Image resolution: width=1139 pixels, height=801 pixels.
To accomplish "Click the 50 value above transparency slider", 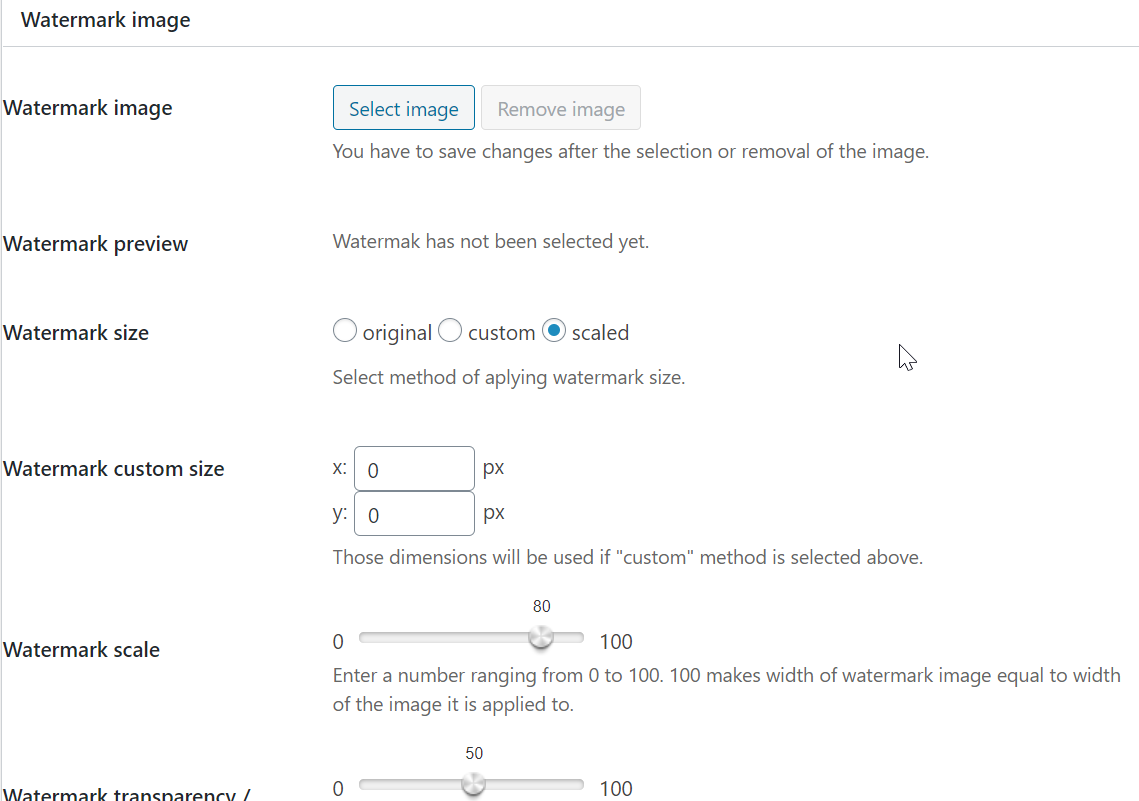I will pos(474,753).
